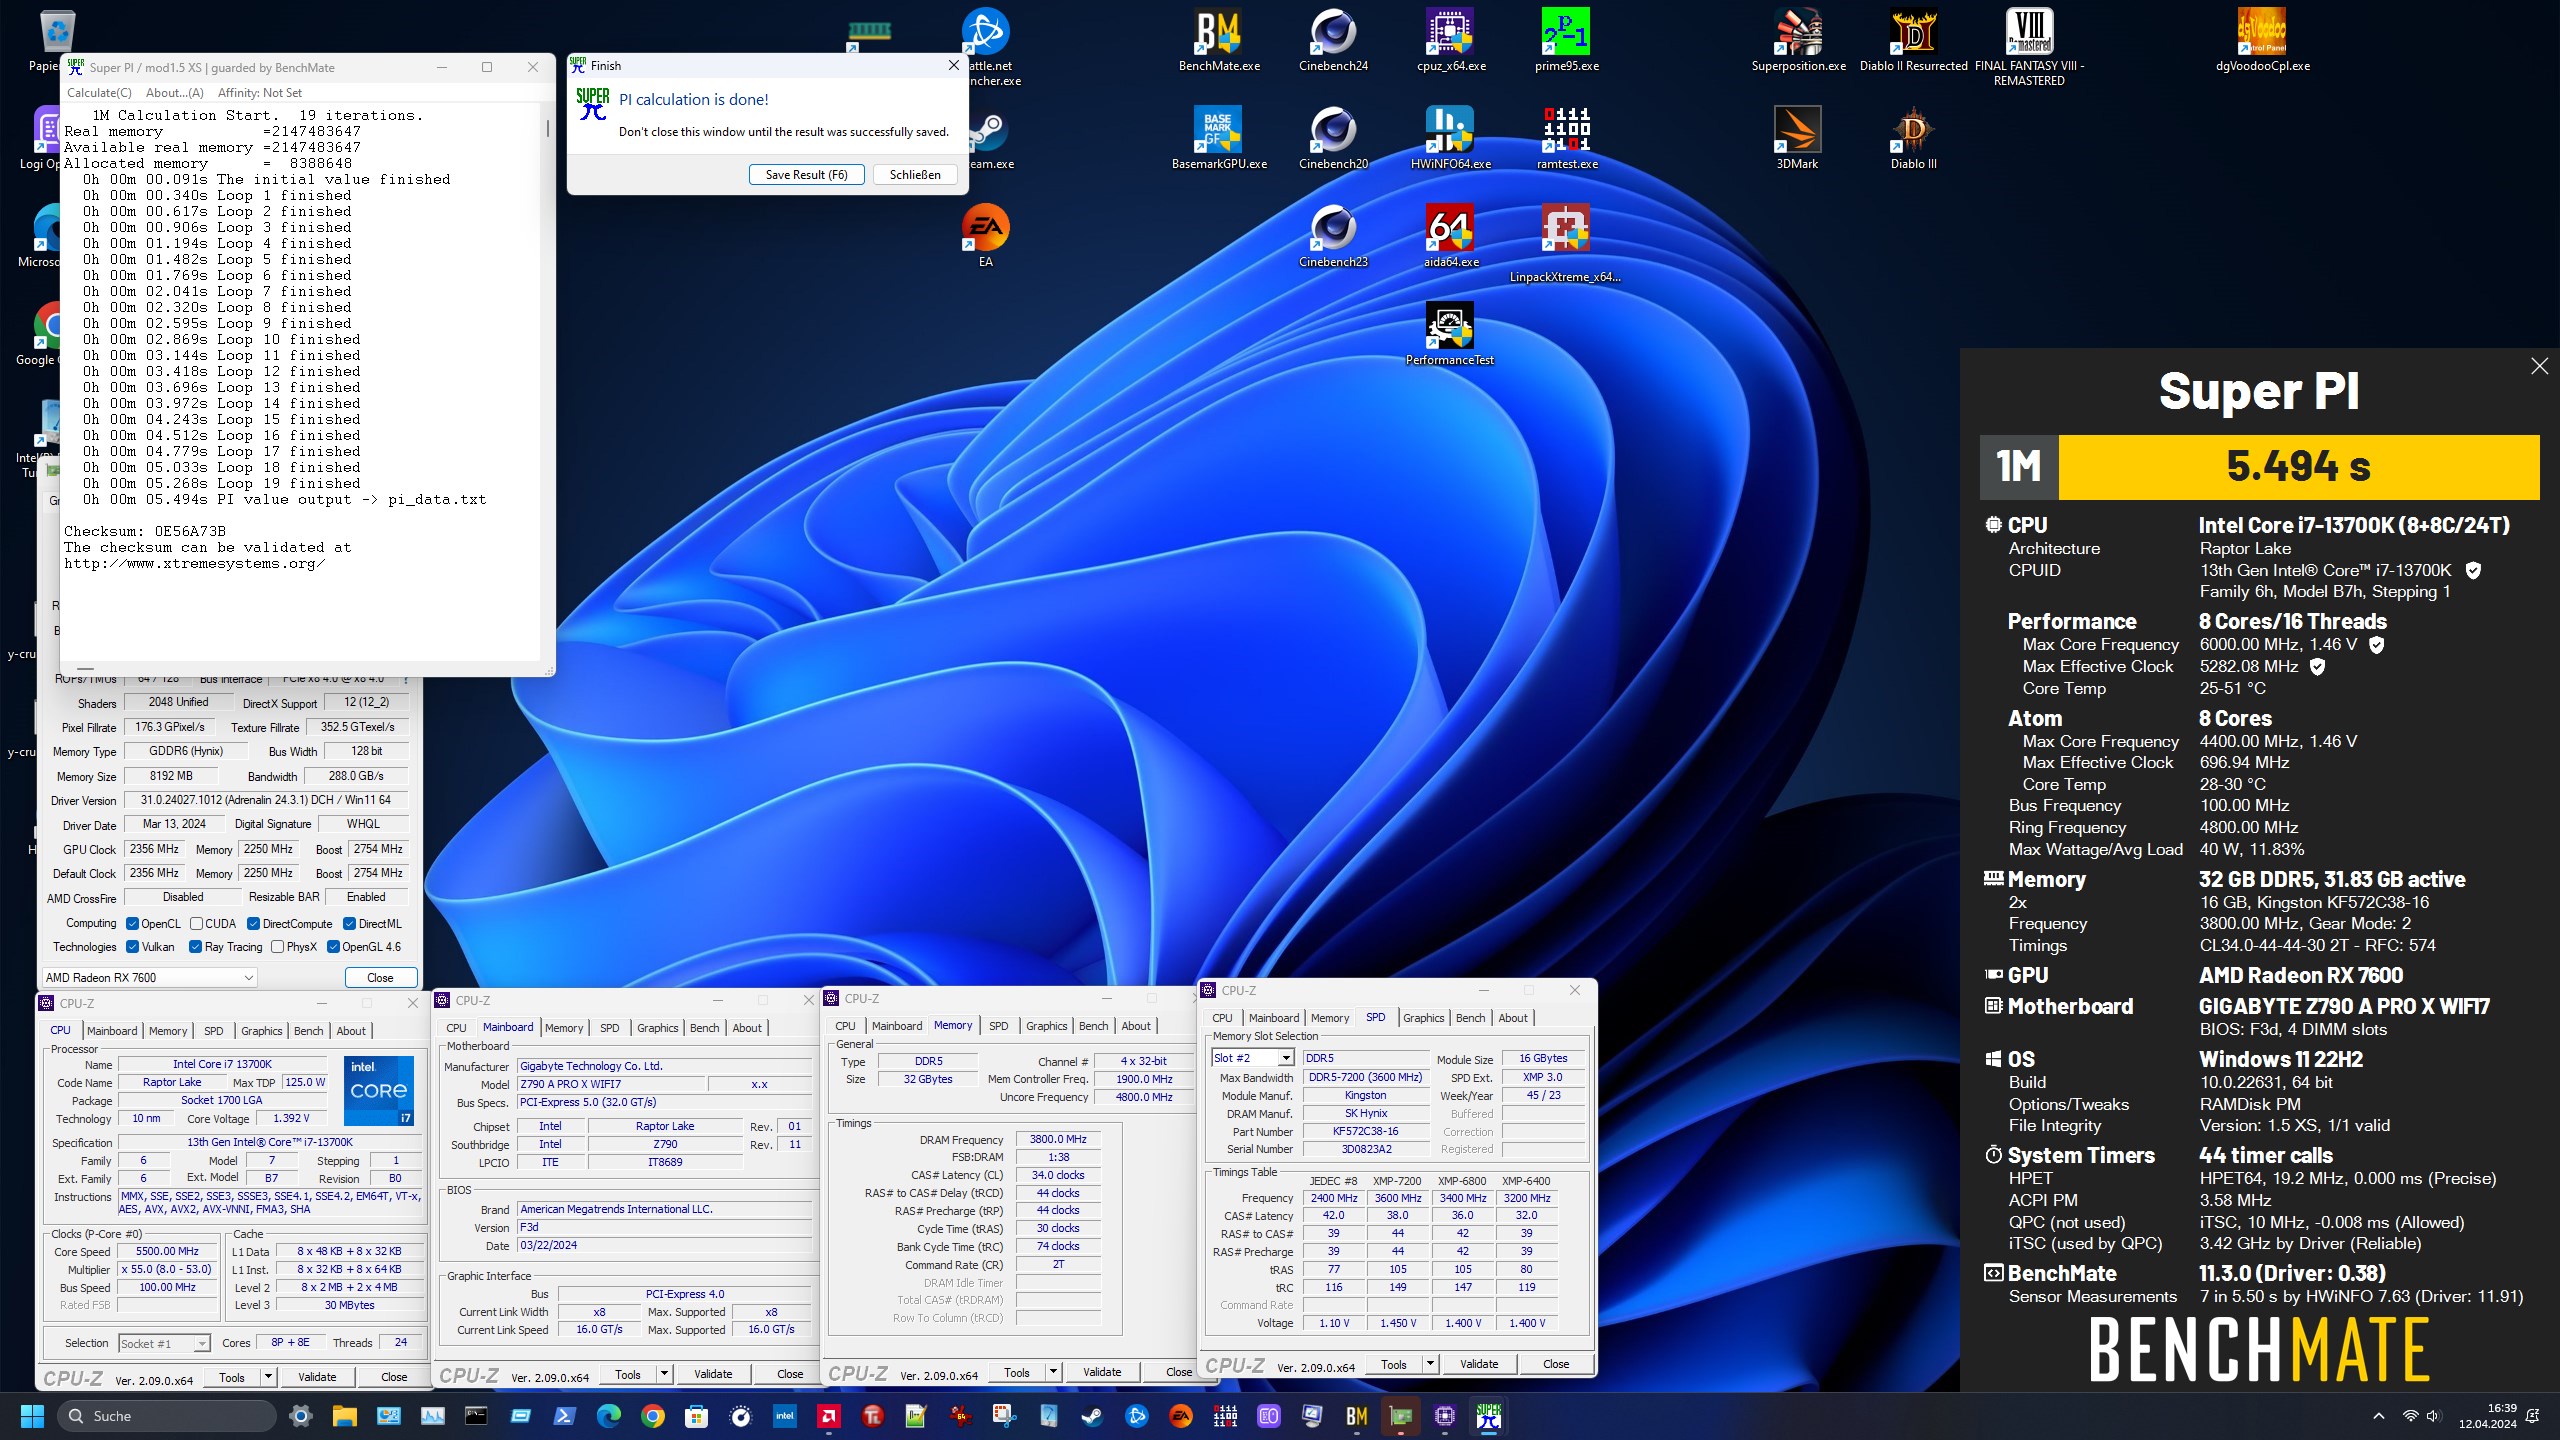Open Socket #1 selection dropdown
The image size is (2560, 1440).
coord(164,1343)
